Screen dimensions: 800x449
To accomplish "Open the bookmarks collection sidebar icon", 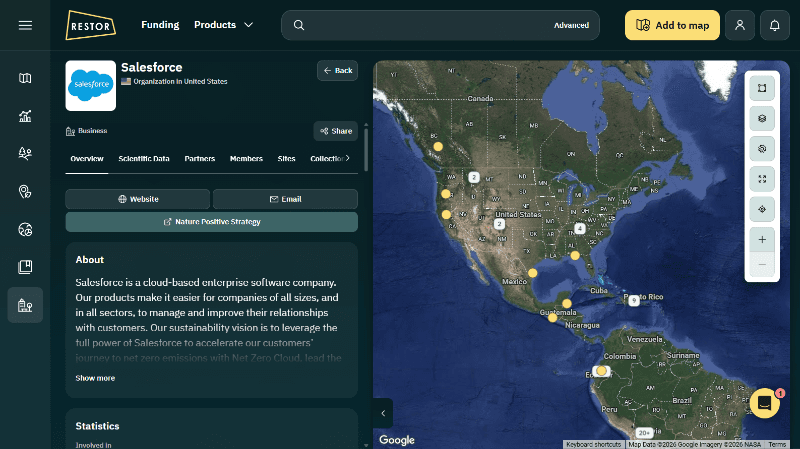I will (x=25, y=267).
